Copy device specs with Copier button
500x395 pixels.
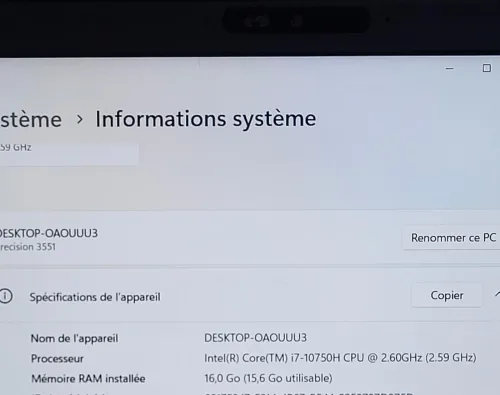click(x=447, y=295)
